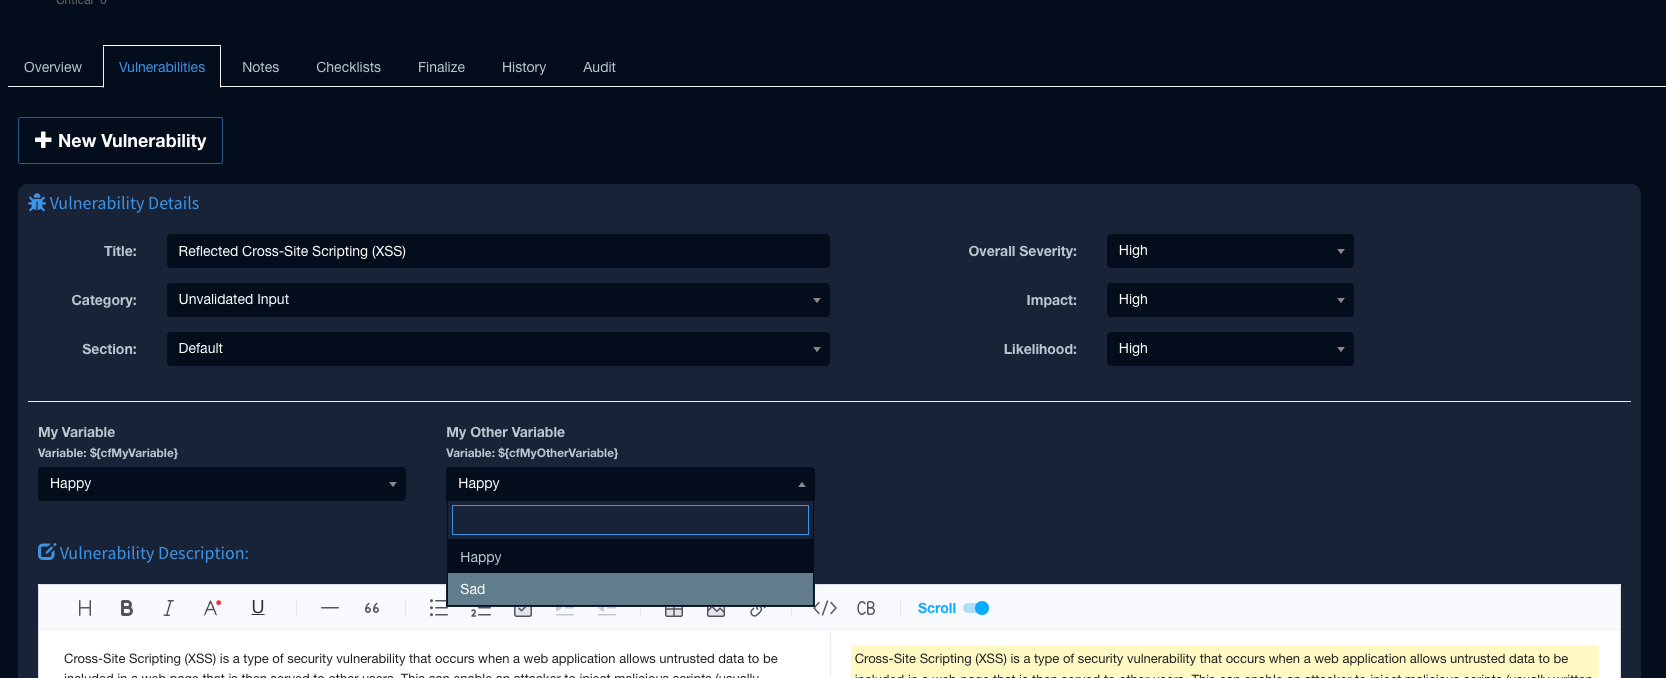
Task: Click the 'Variable: ${cfMyOtherVariable}' text
Action: point(532,453)
